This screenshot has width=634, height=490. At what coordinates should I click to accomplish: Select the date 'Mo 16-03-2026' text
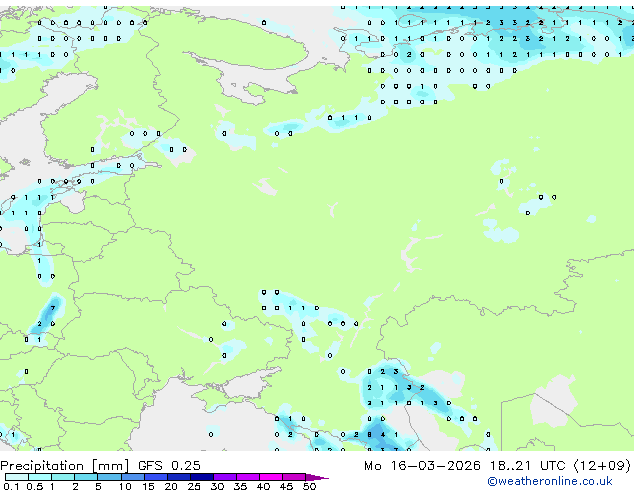click(x=422, y=466)
